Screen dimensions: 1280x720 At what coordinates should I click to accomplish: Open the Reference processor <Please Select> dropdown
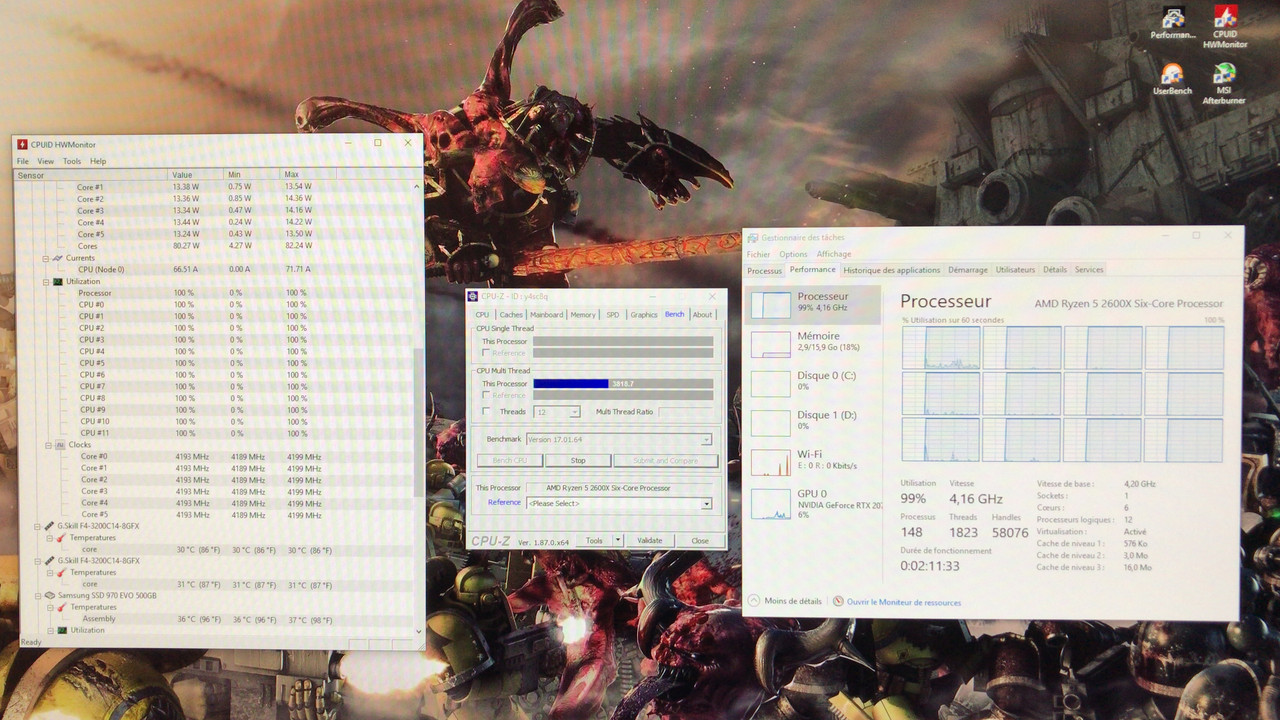705,503
